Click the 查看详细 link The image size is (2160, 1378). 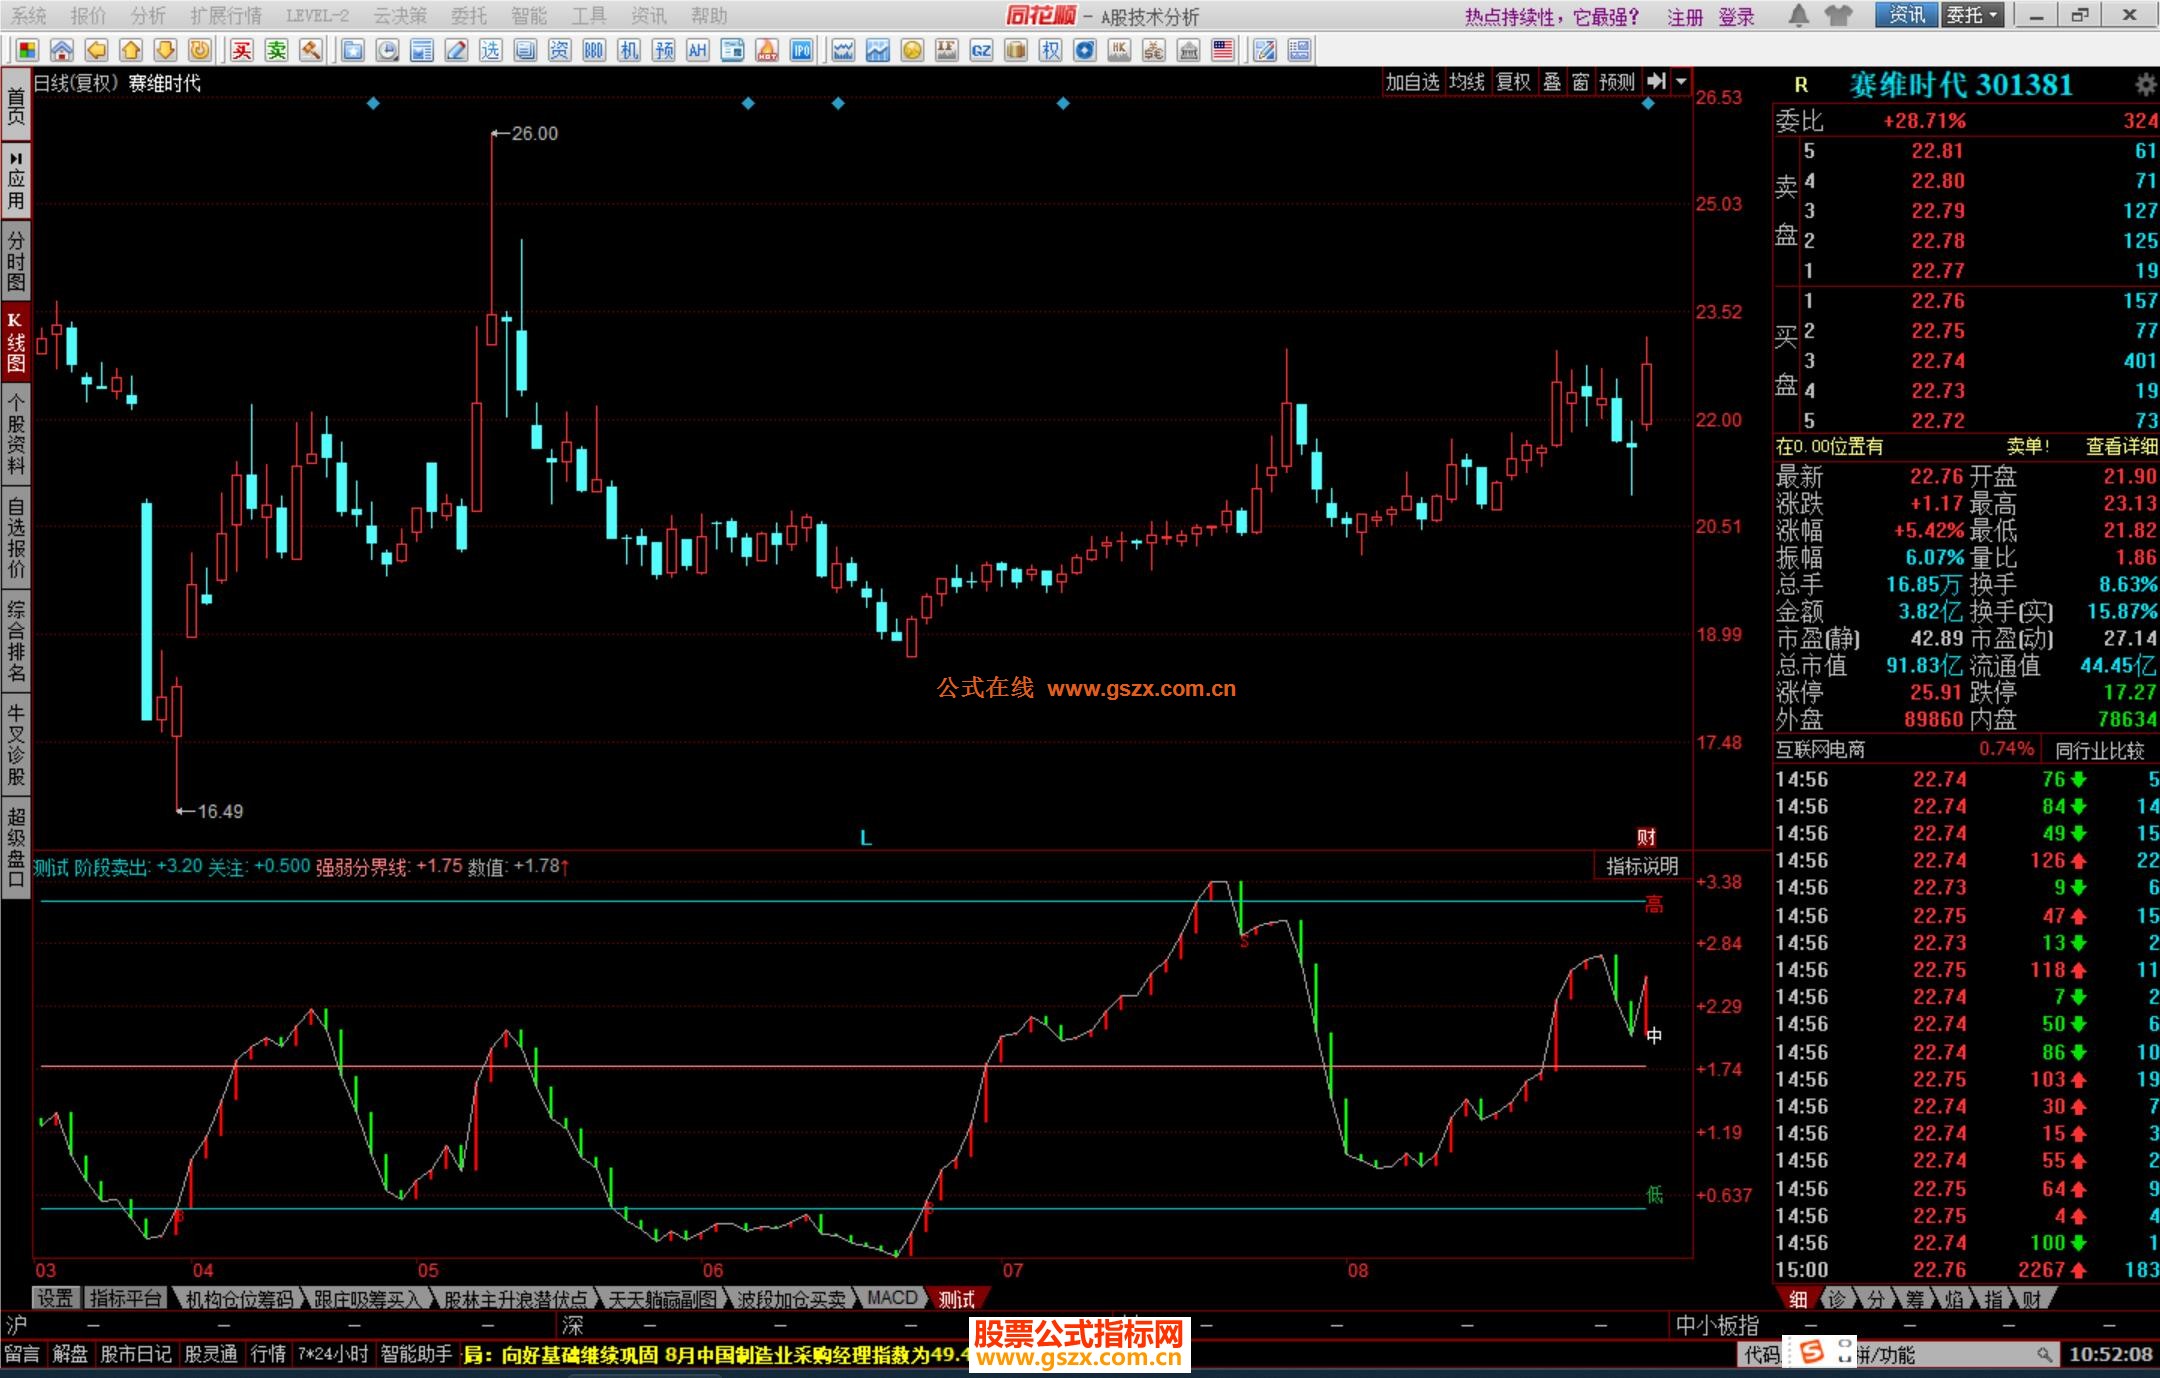pos(2121,447)
